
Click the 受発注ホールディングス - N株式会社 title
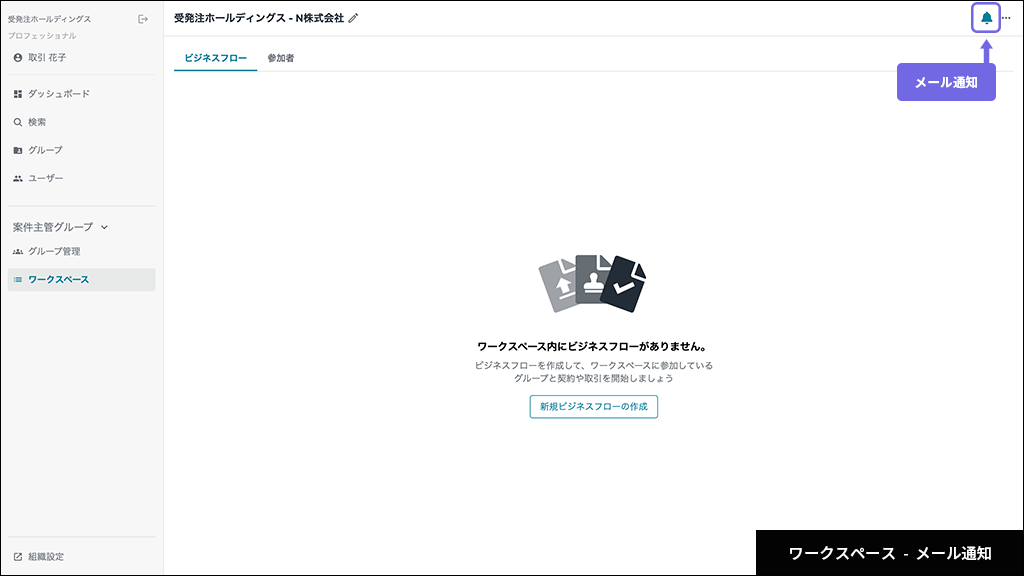[259, 18]
